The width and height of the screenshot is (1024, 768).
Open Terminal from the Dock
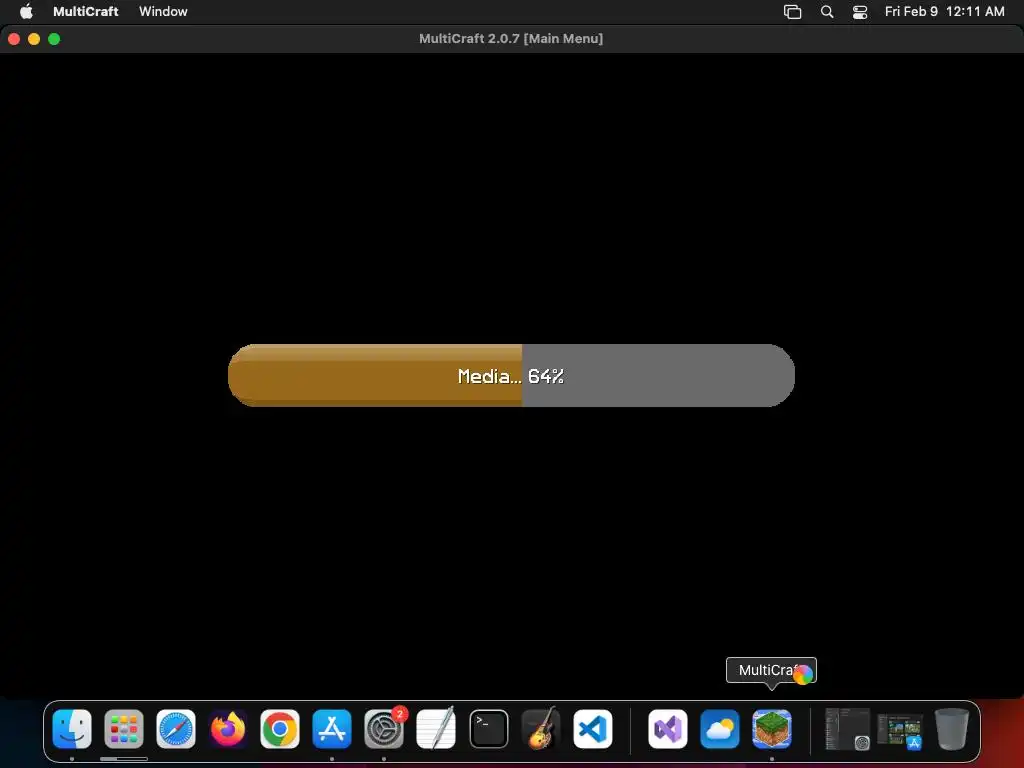click(x=488, y=729)
